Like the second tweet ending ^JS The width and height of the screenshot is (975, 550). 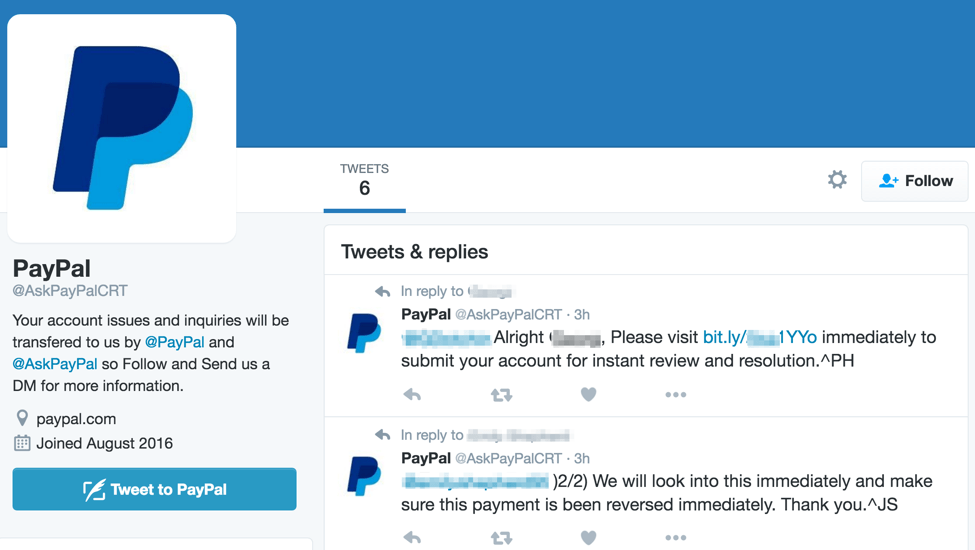(x=588, y=538)
